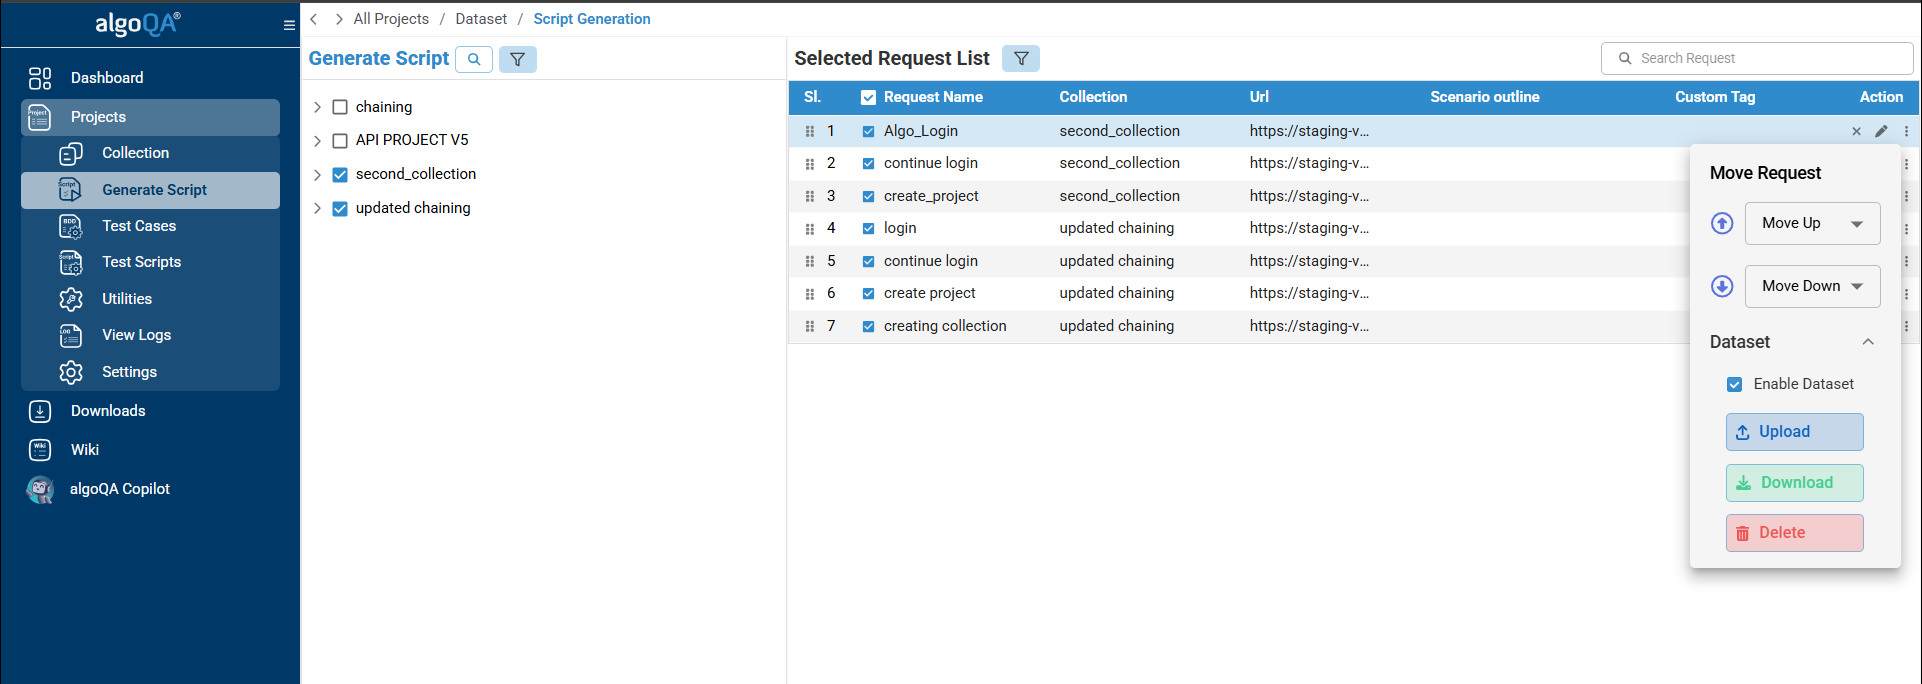
Task: Click the Test Cases sidebar icon
Action: pos(71,226)
